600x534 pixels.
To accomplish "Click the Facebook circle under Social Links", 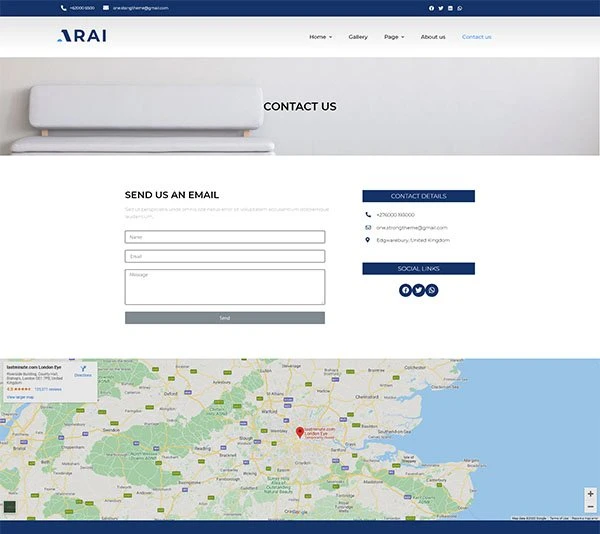I will [x=405, y=290].
